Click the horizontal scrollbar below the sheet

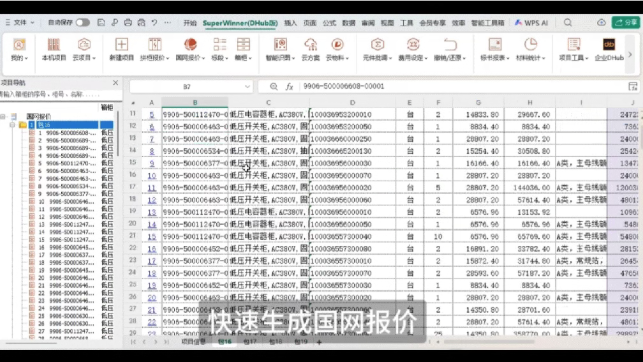click(489, 342)
